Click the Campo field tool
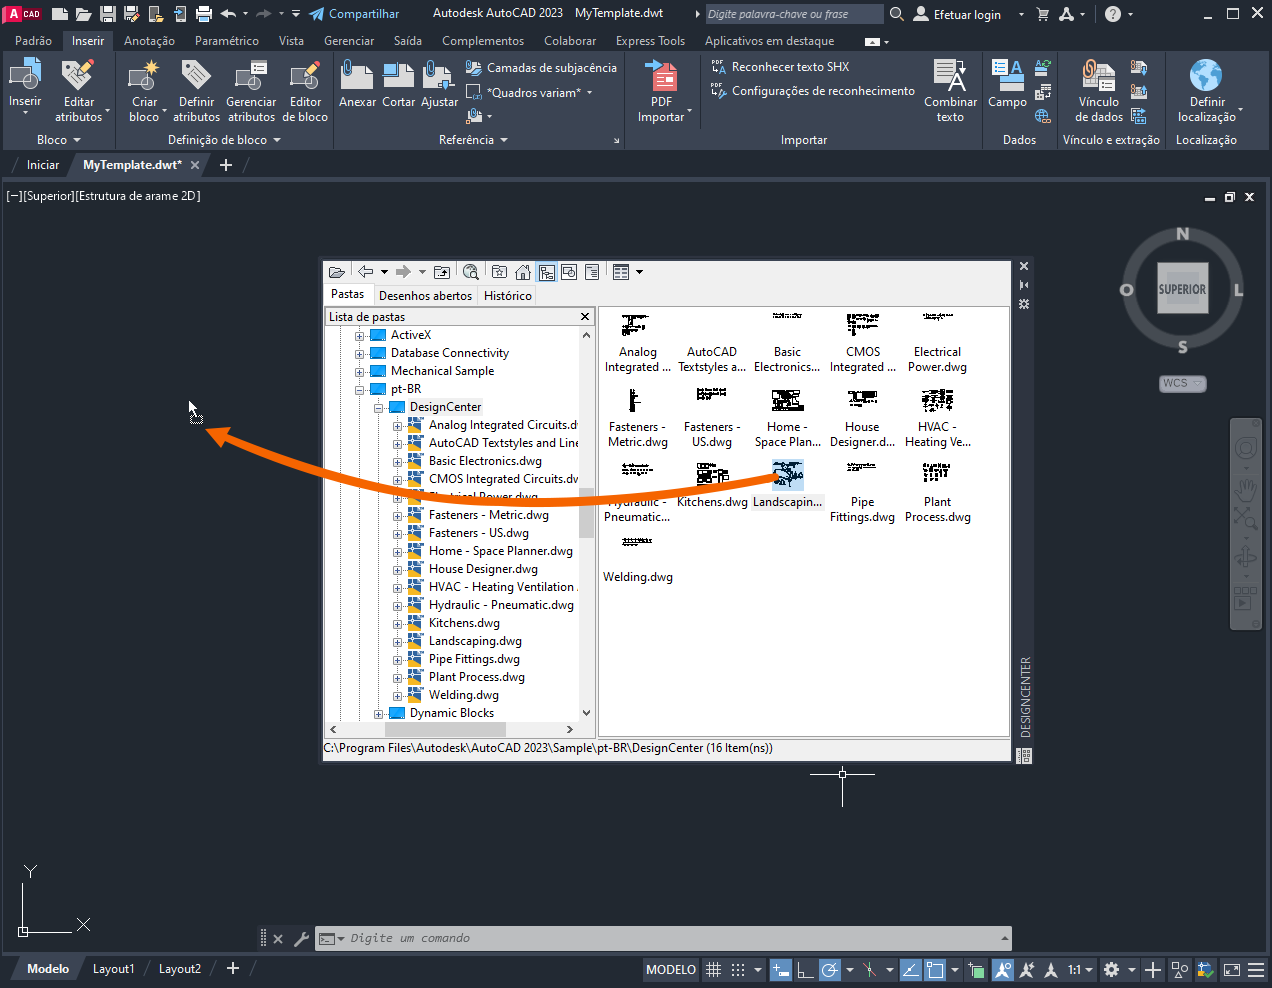The height and width of the screenshot is (988, 1272). (1007, 84)
